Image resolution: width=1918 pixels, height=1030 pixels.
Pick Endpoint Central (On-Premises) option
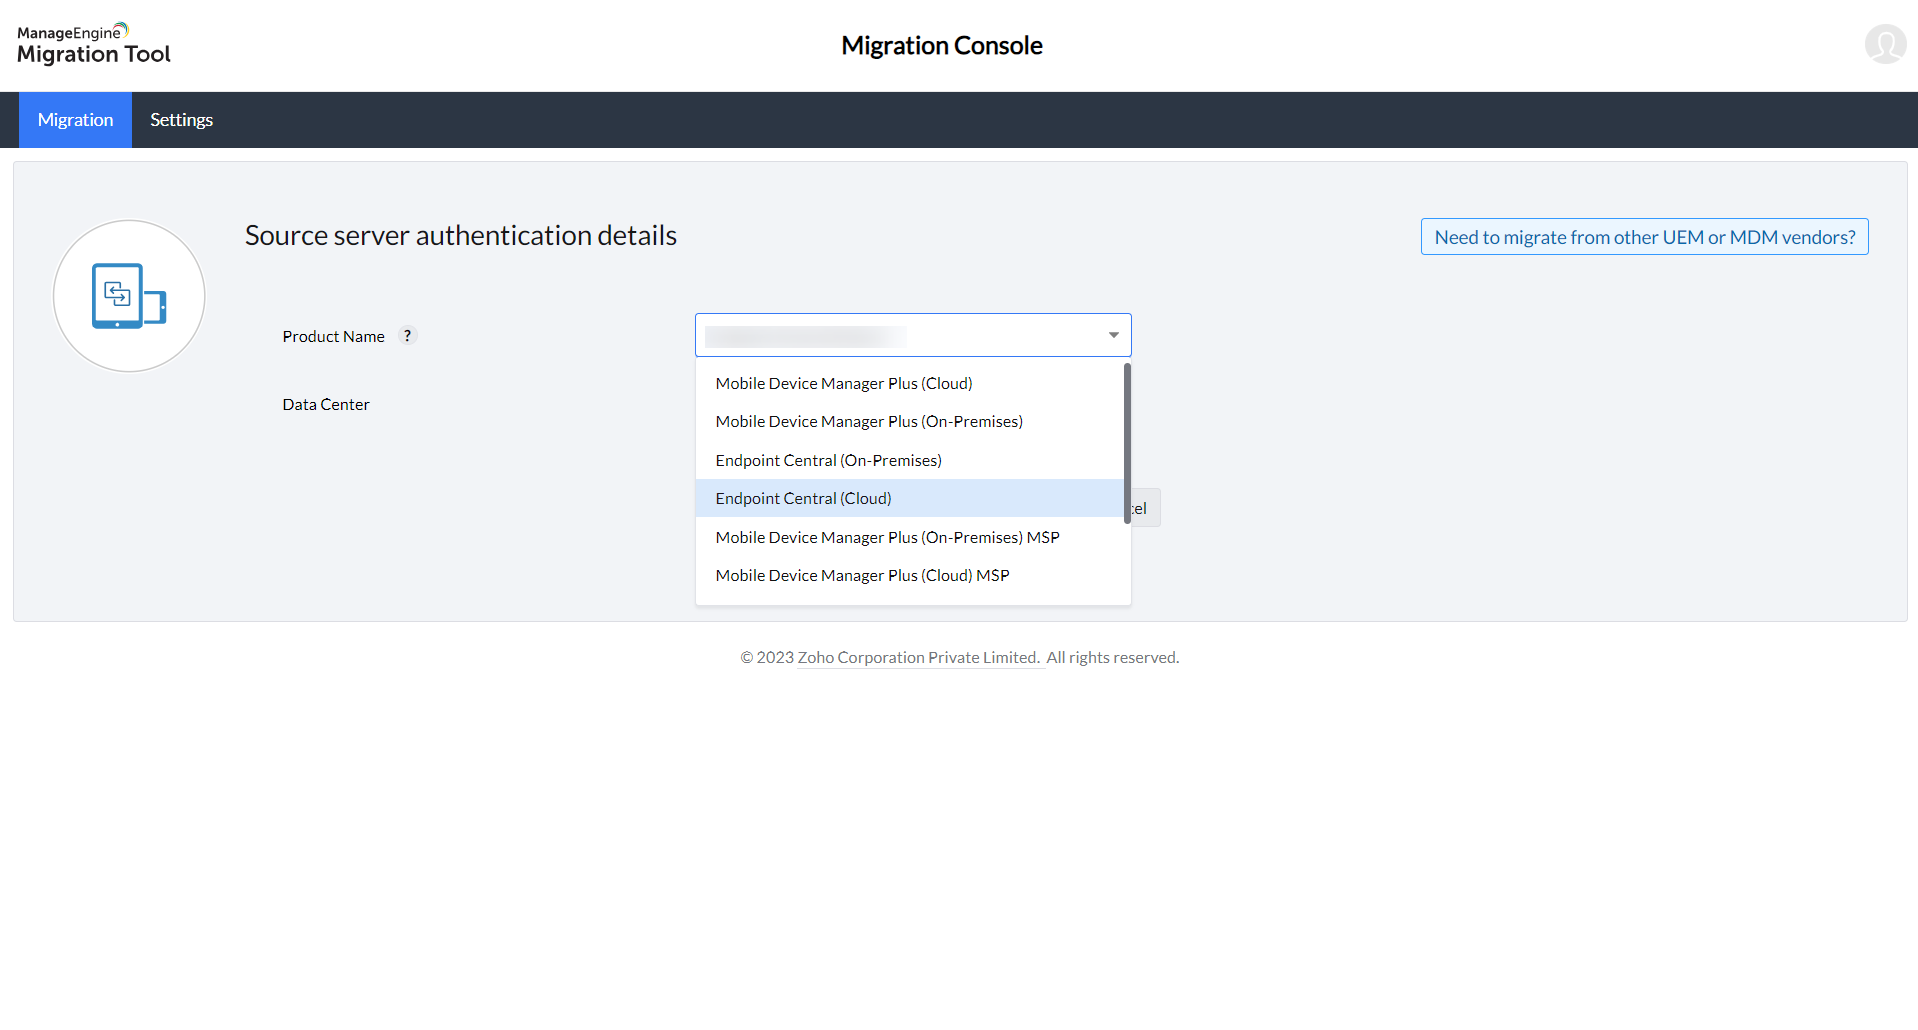tap(828, 461)
